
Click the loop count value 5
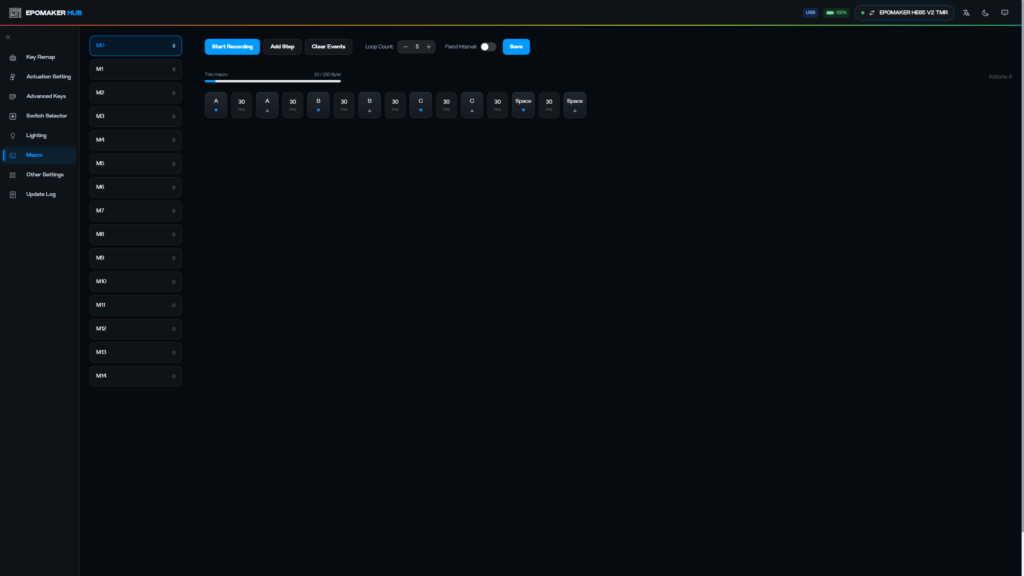point(417,46)
